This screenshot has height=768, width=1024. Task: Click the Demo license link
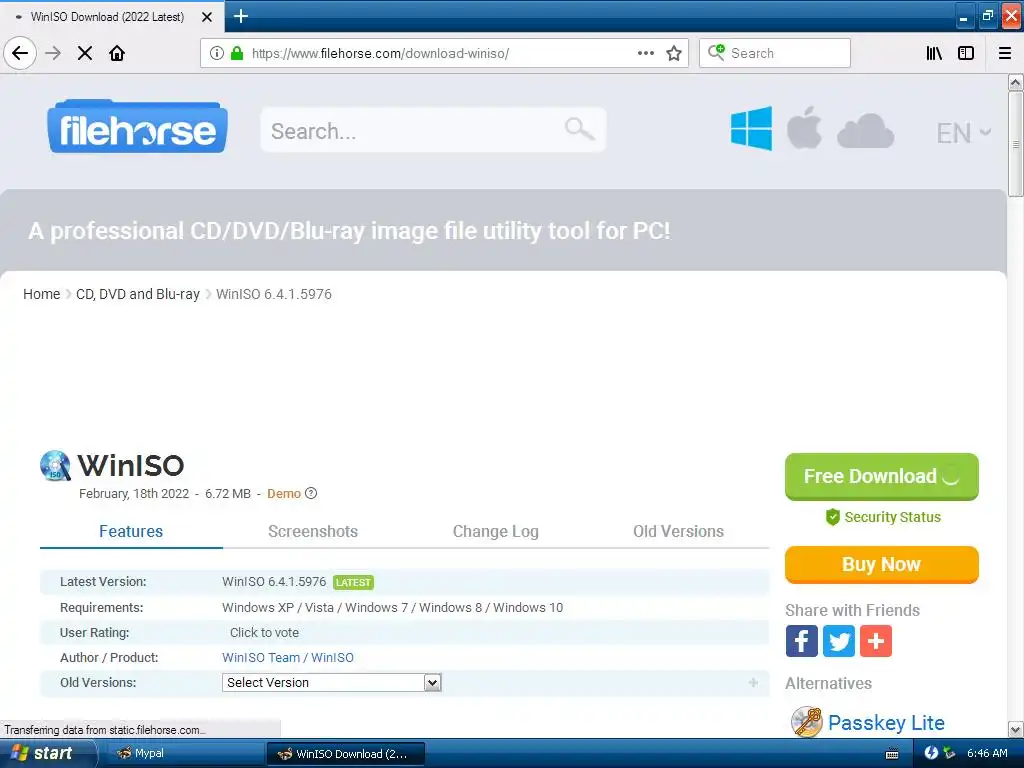tap(284, 494)
